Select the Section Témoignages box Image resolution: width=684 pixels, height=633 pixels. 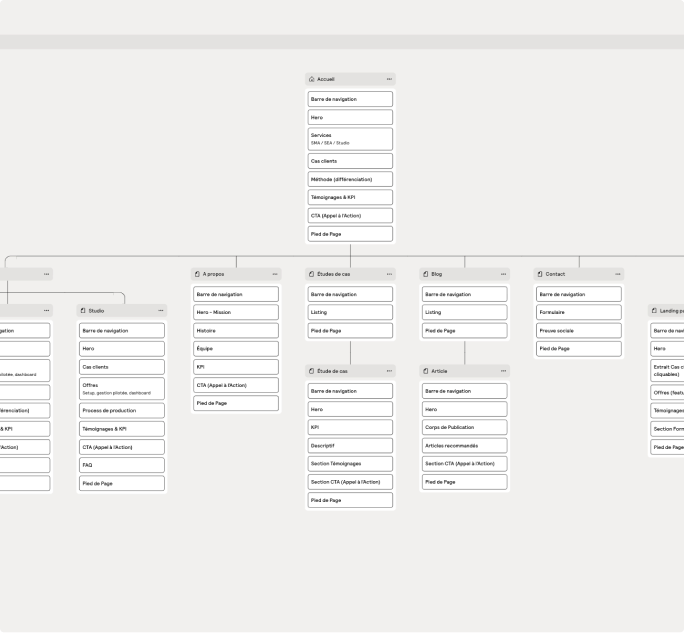pos(350,464)
